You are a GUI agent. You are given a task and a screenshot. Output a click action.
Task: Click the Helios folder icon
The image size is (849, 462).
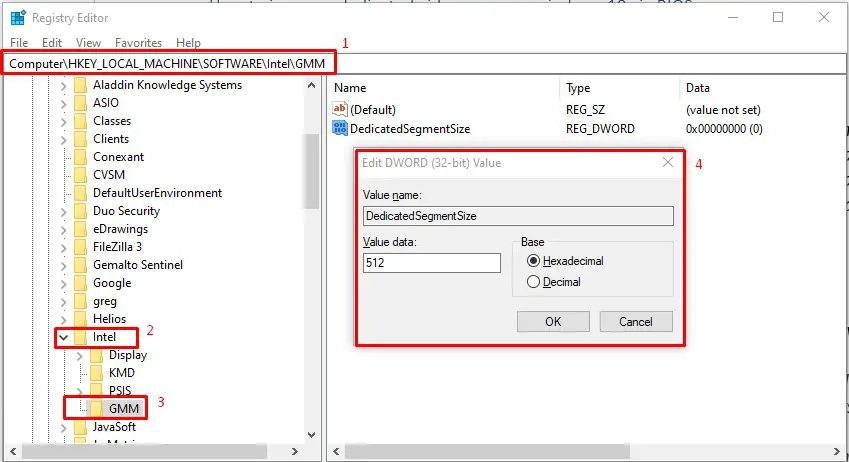click(x=80, y=319)
